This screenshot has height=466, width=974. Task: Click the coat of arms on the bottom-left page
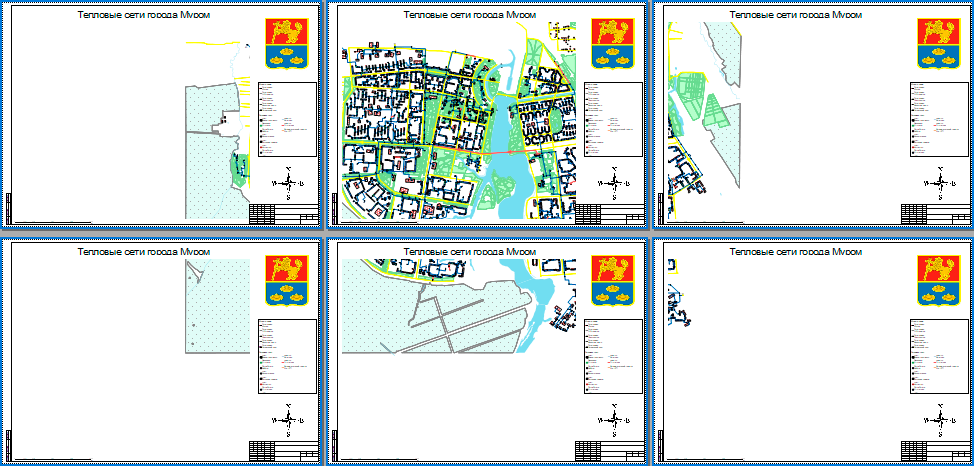284,281
